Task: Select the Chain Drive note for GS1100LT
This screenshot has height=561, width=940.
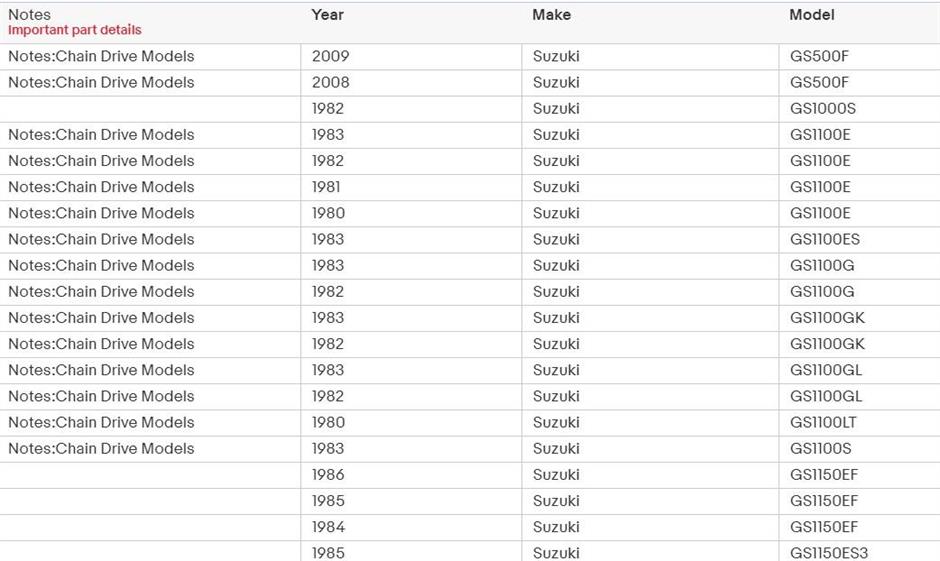Action: (101, 422)
